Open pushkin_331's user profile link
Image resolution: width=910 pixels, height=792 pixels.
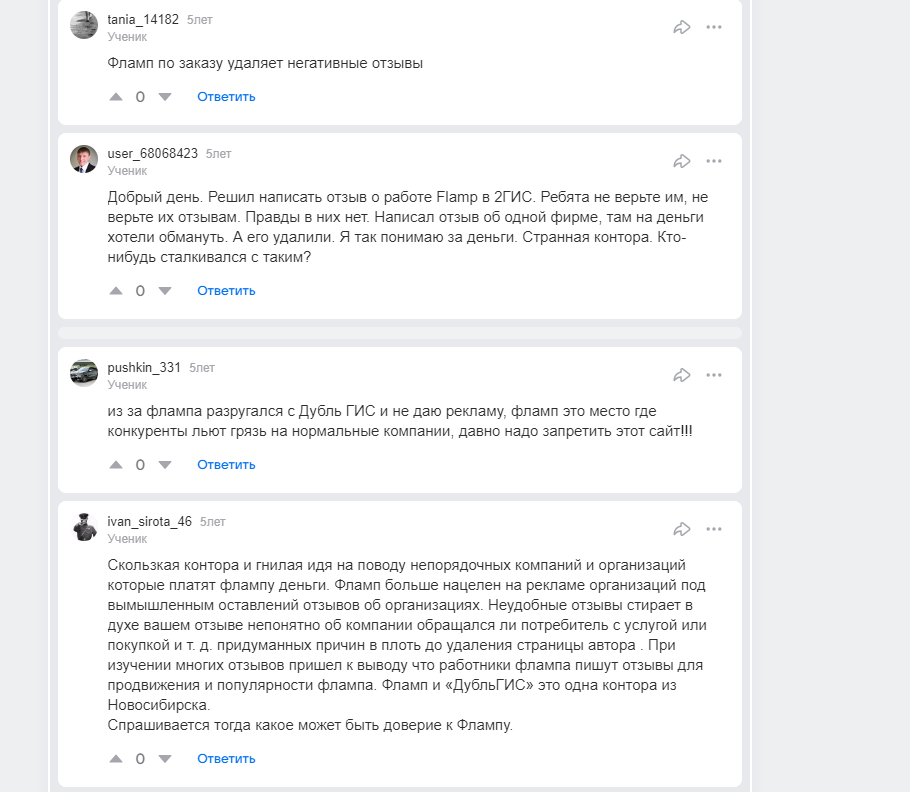[144, 368]
